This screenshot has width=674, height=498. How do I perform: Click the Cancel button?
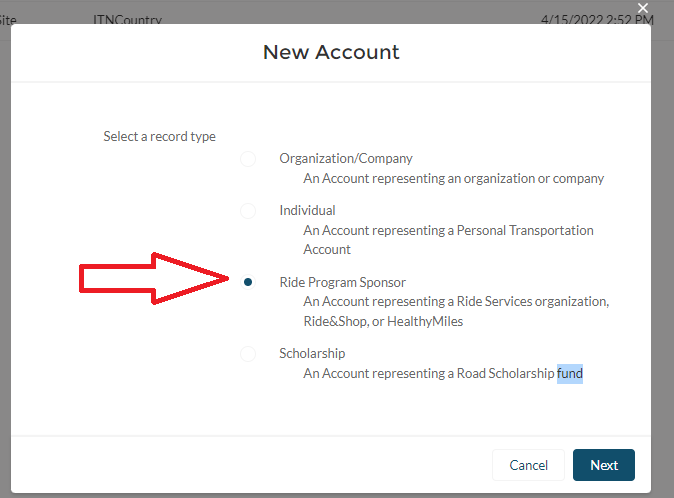click(x=528, y=465)
